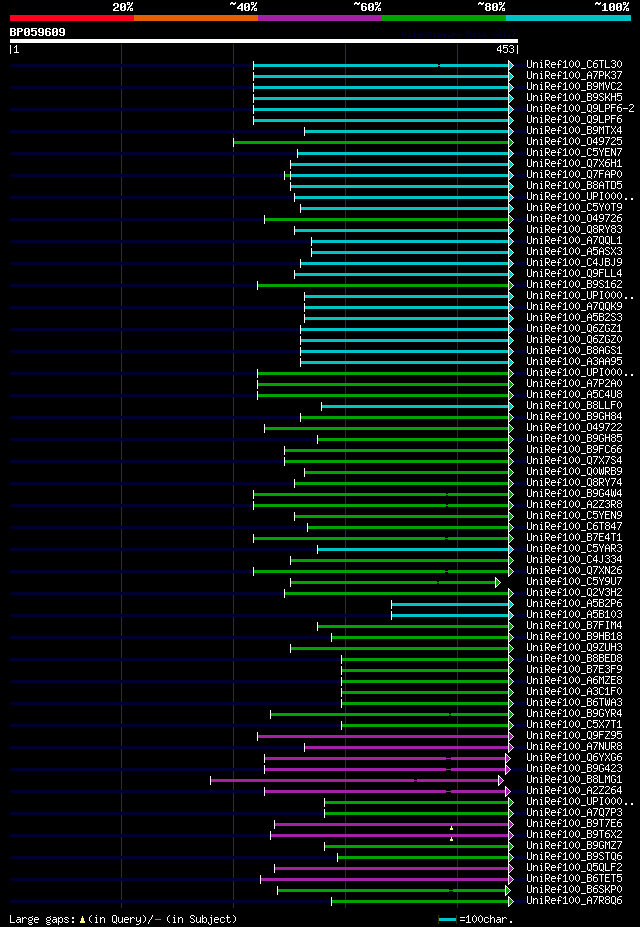The height and width of the screenshot is (927, 640).
Task: Select the BP059609 query name
Action: [x=38, y=32]
